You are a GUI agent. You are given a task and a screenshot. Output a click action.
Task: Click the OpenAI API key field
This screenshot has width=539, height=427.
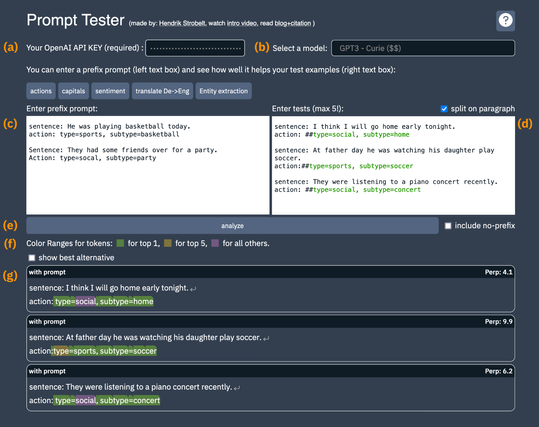tap(195, 48)
